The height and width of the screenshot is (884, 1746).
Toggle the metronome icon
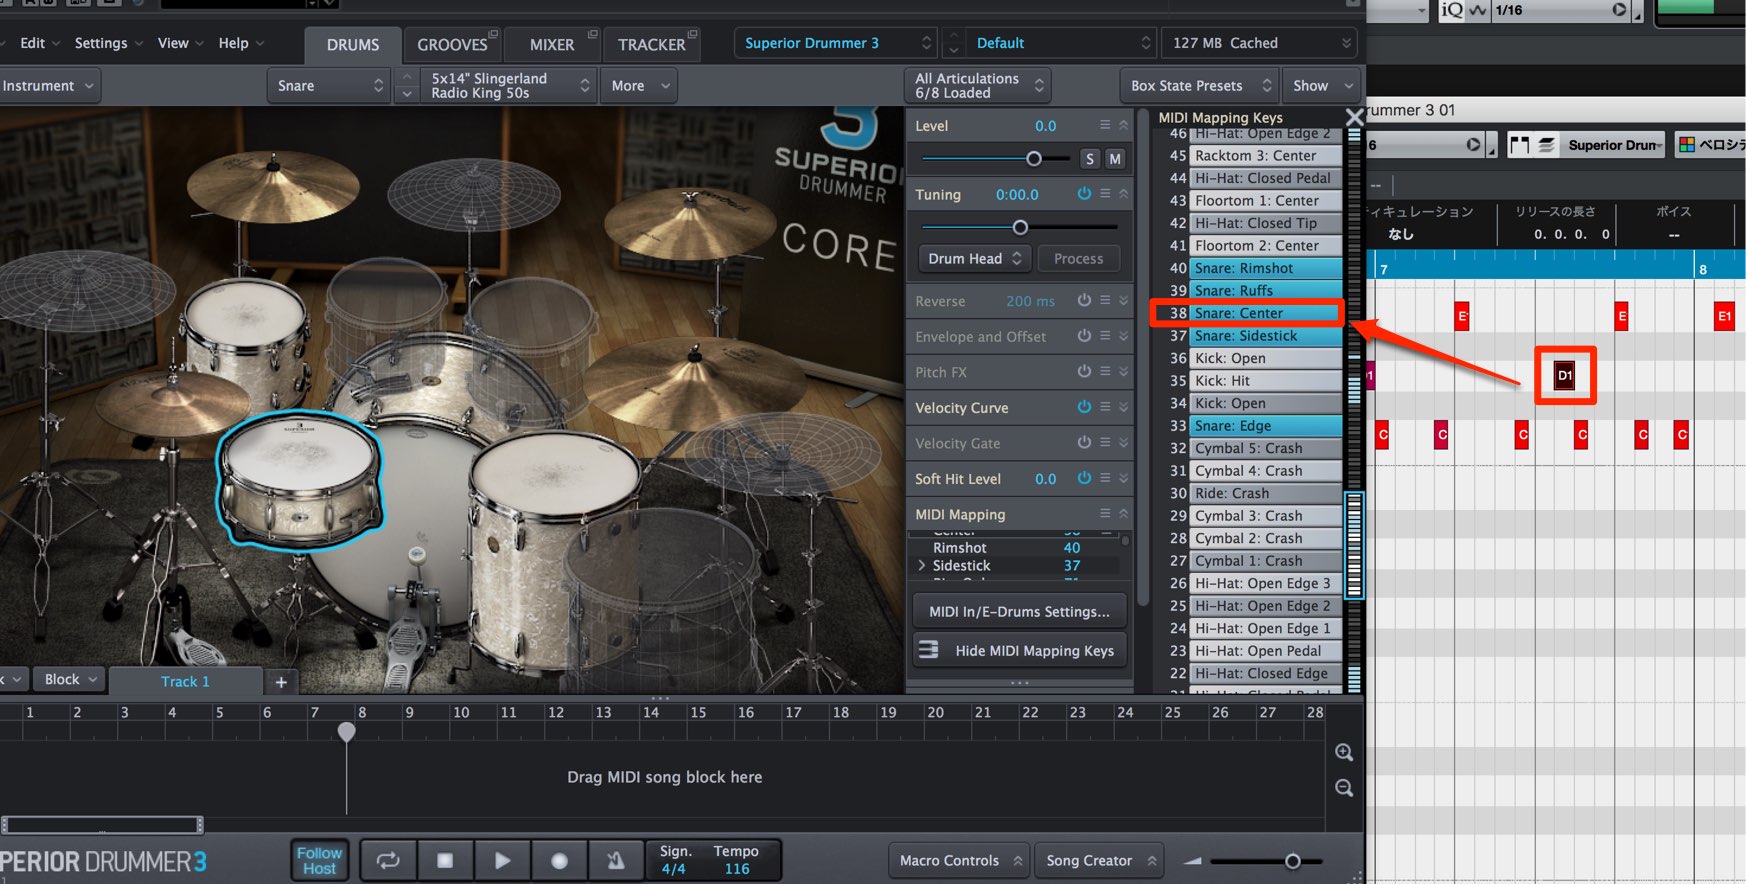pyautogui.click(x=616, y=860)
